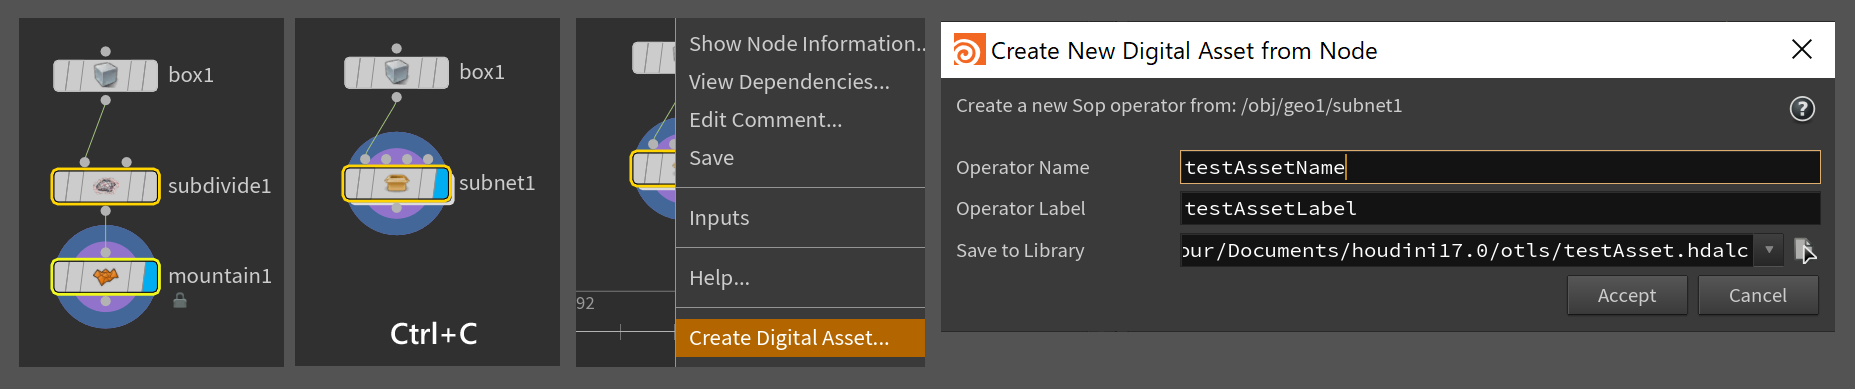Image resolution: width=1855 pixels, height=389 pixels.
Task: Click the mountain1 node label
Action: [x=220, y=276]
